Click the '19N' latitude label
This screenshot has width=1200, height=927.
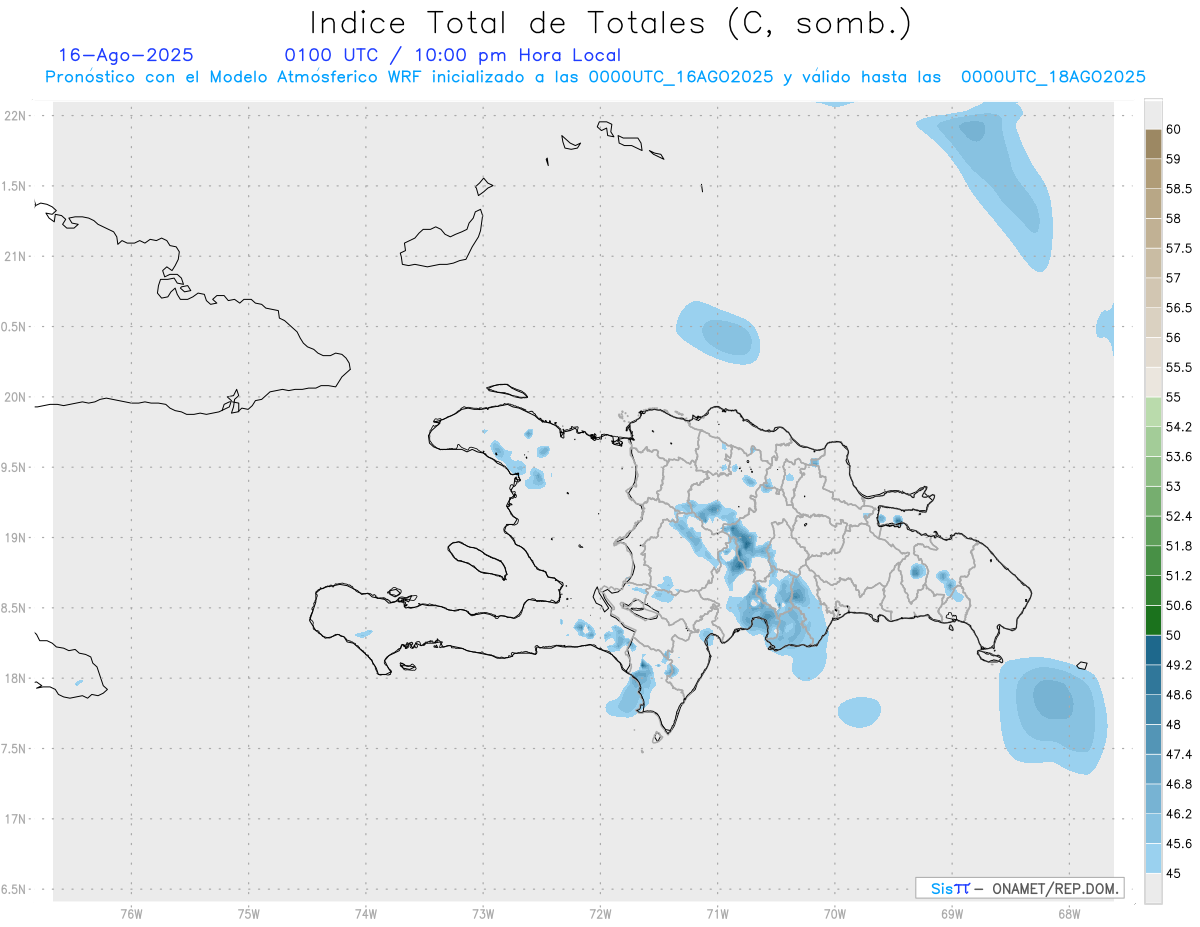(x=17, y=538)
